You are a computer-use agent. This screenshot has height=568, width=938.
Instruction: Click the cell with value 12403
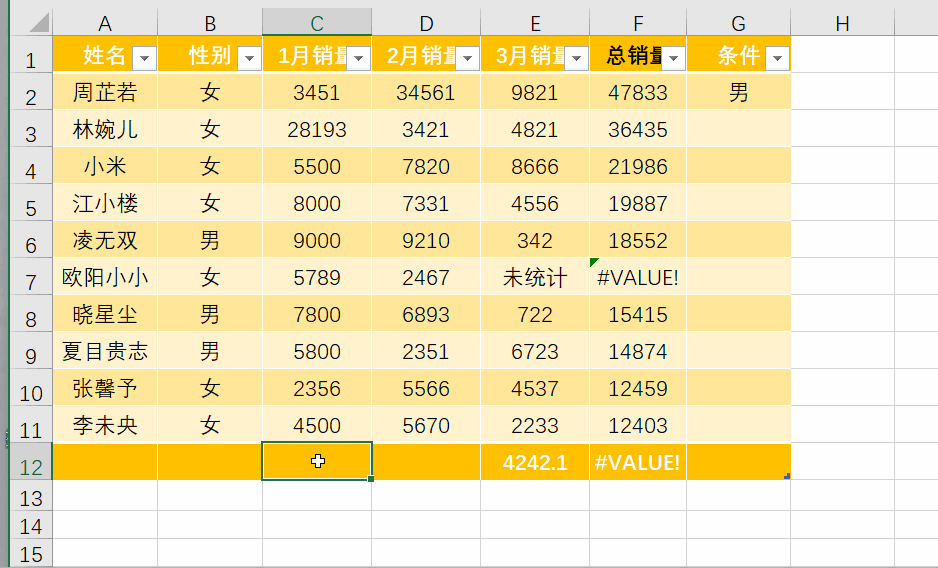pyautogui.click(x=638, y=425)
